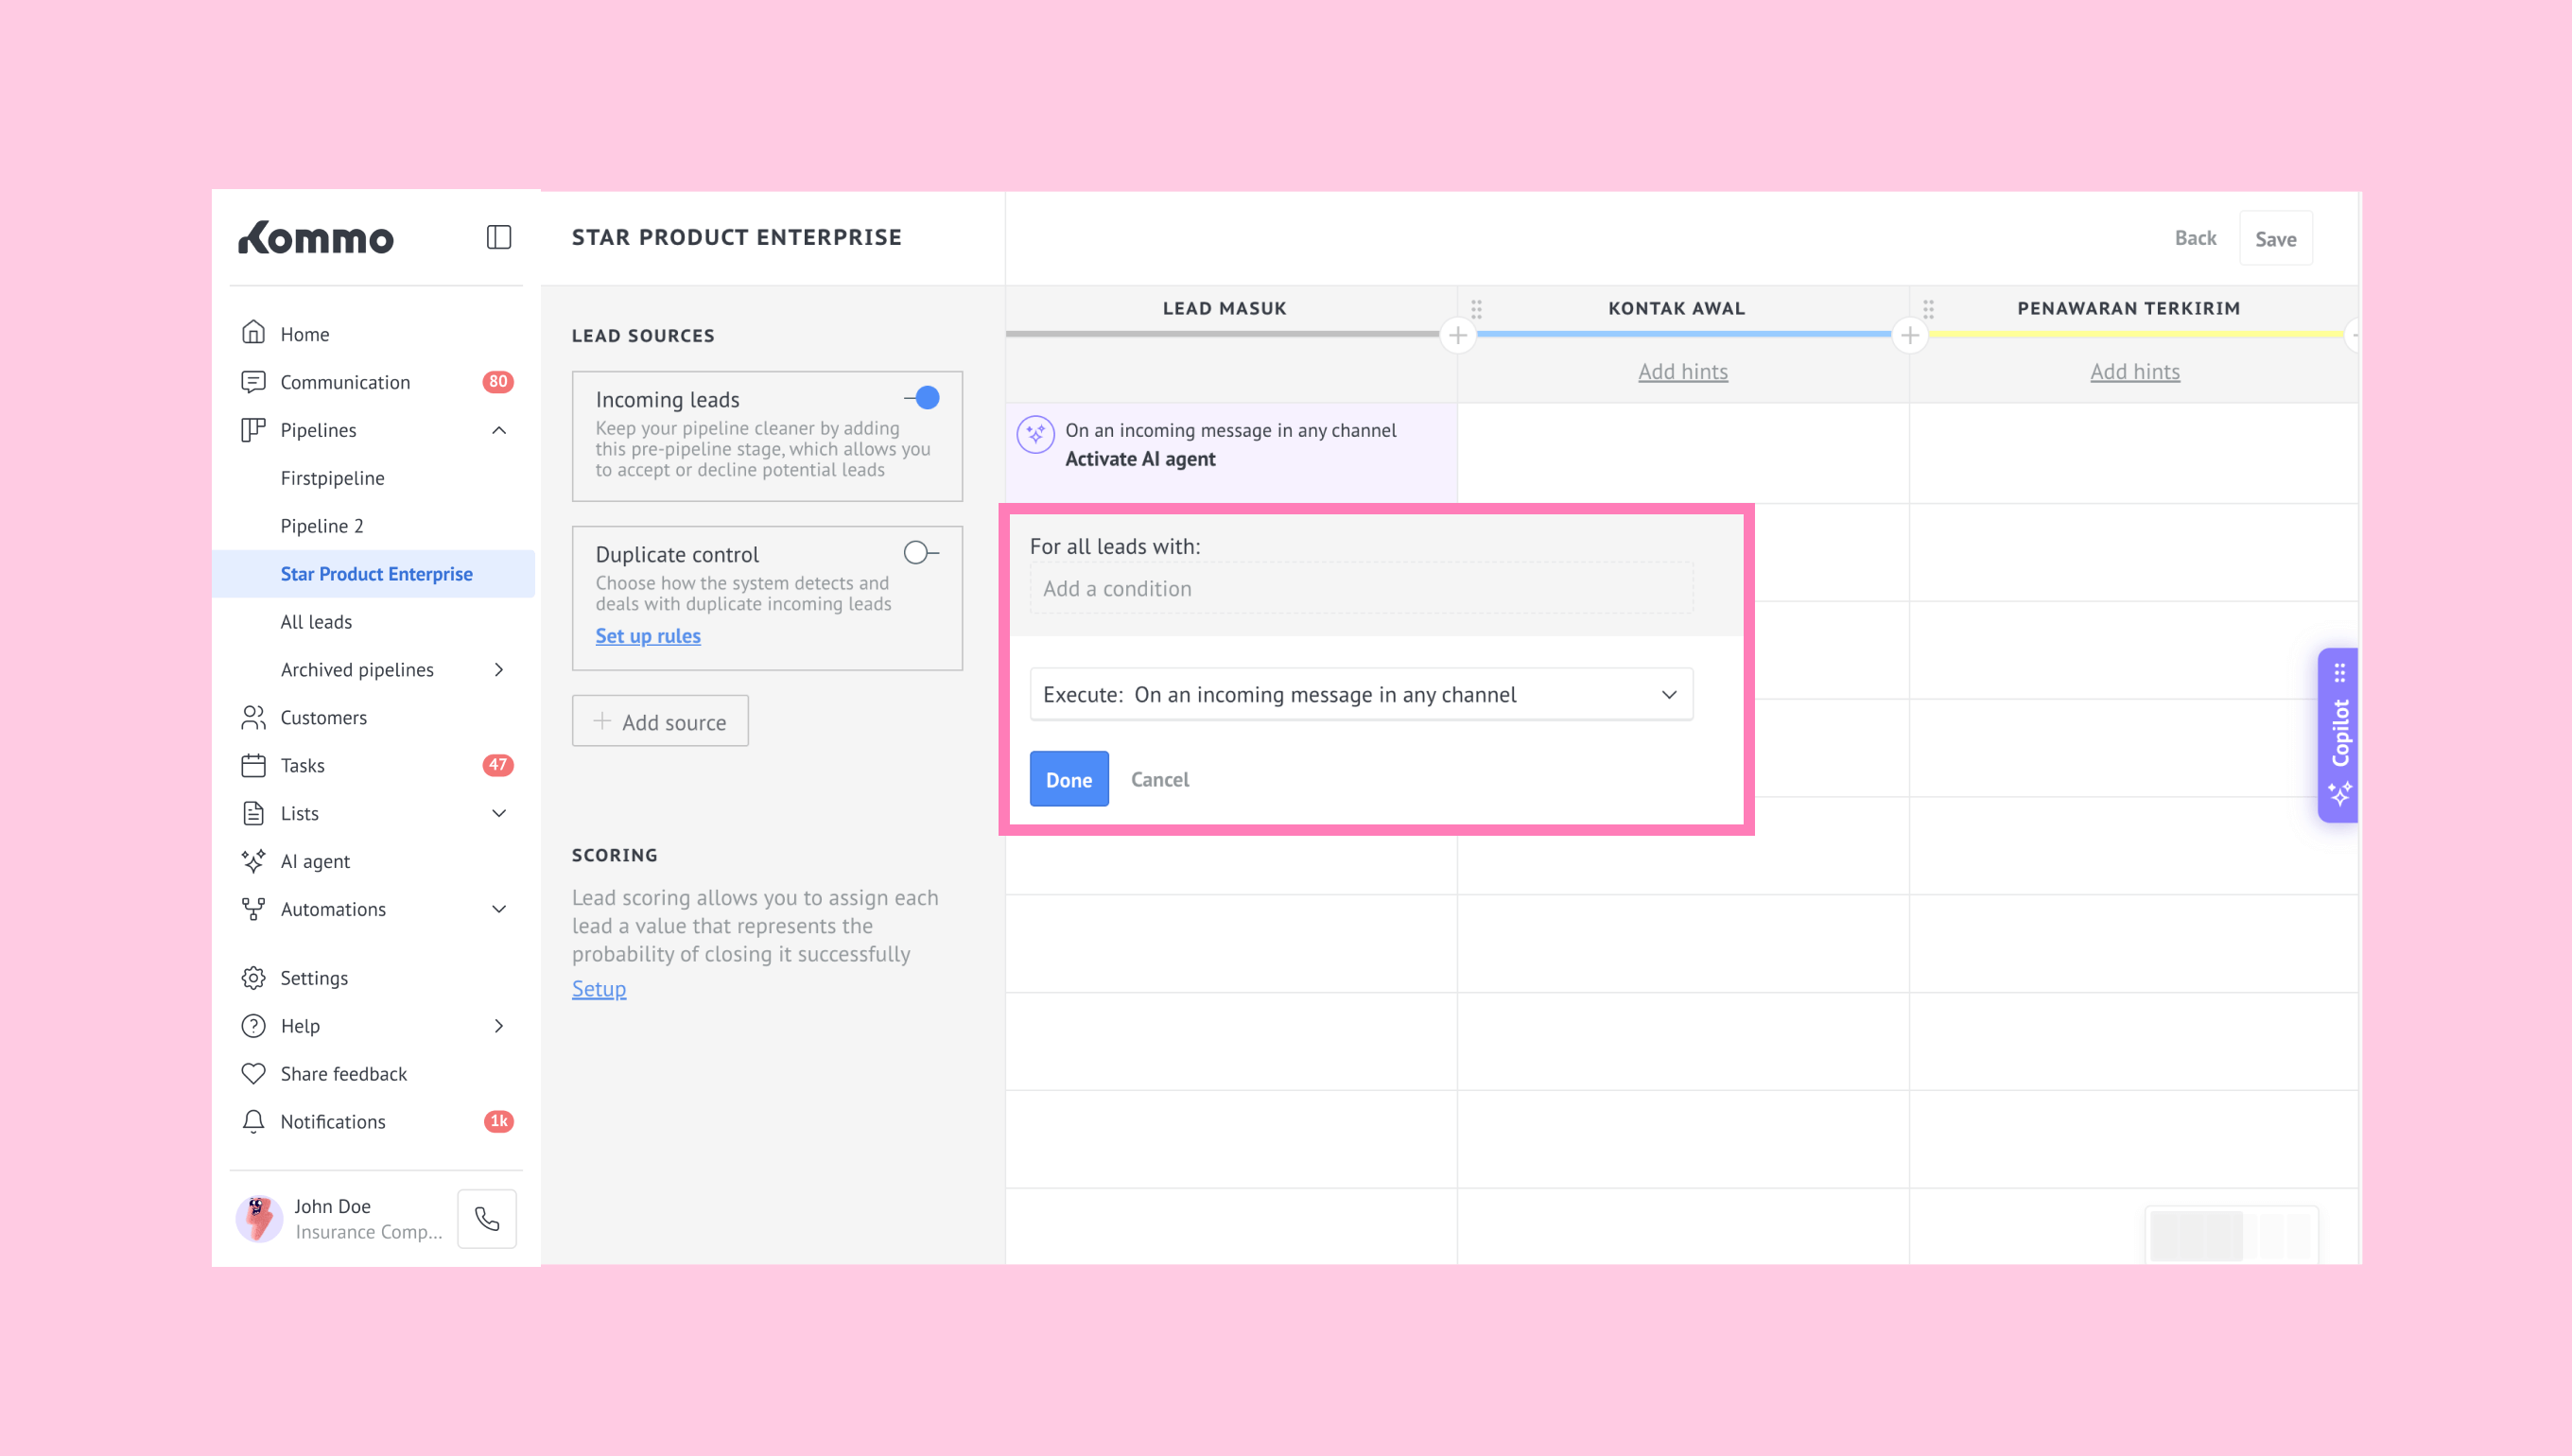Open the AI agent section
The width and height of the screenshot is (2572, 1456).
[x=315, y=861]
